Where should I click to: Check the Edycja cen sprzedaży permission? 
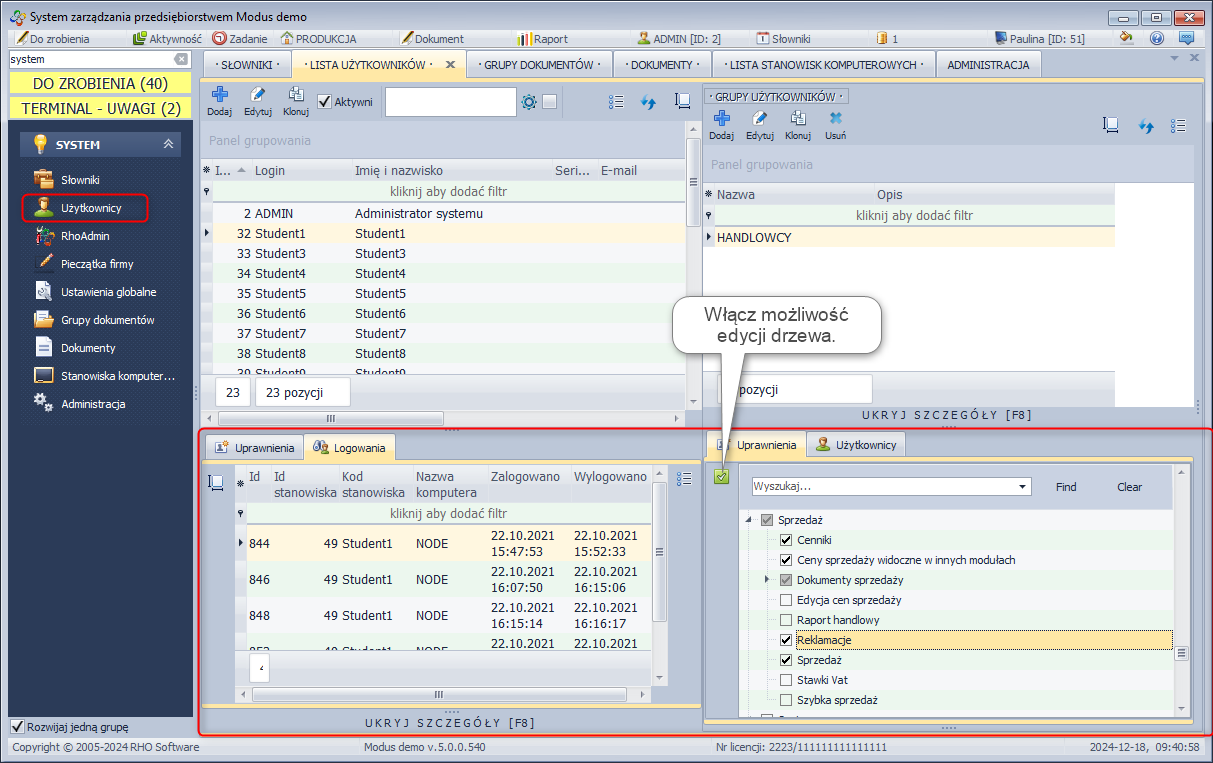pyautogui.click(x=786, y=600)
